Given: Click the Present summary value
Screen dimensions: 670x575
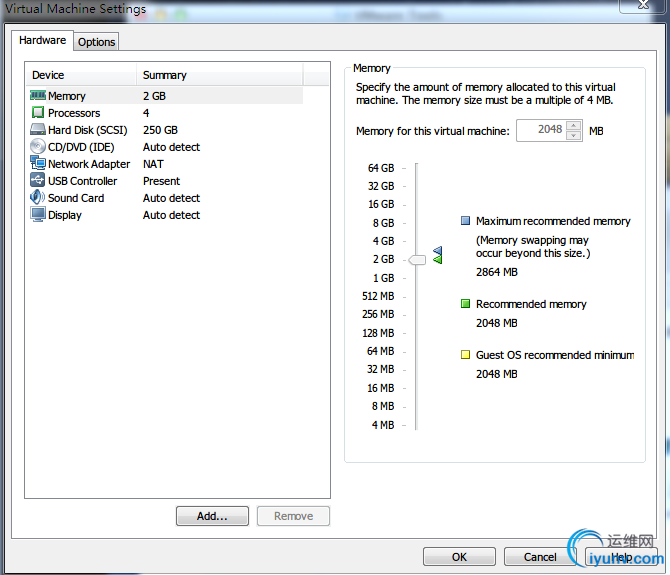Looking at the screenshot, I should 162,181.
